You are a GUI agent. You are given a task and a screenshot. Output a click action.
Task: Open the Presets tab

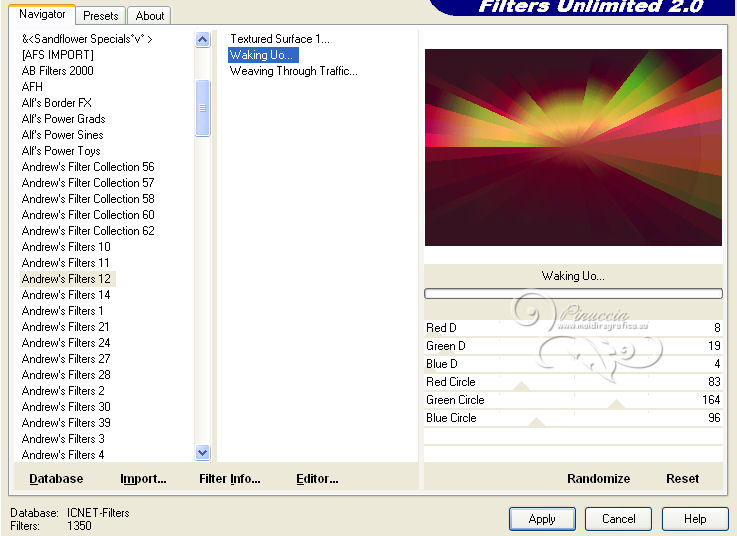point(101,16)
